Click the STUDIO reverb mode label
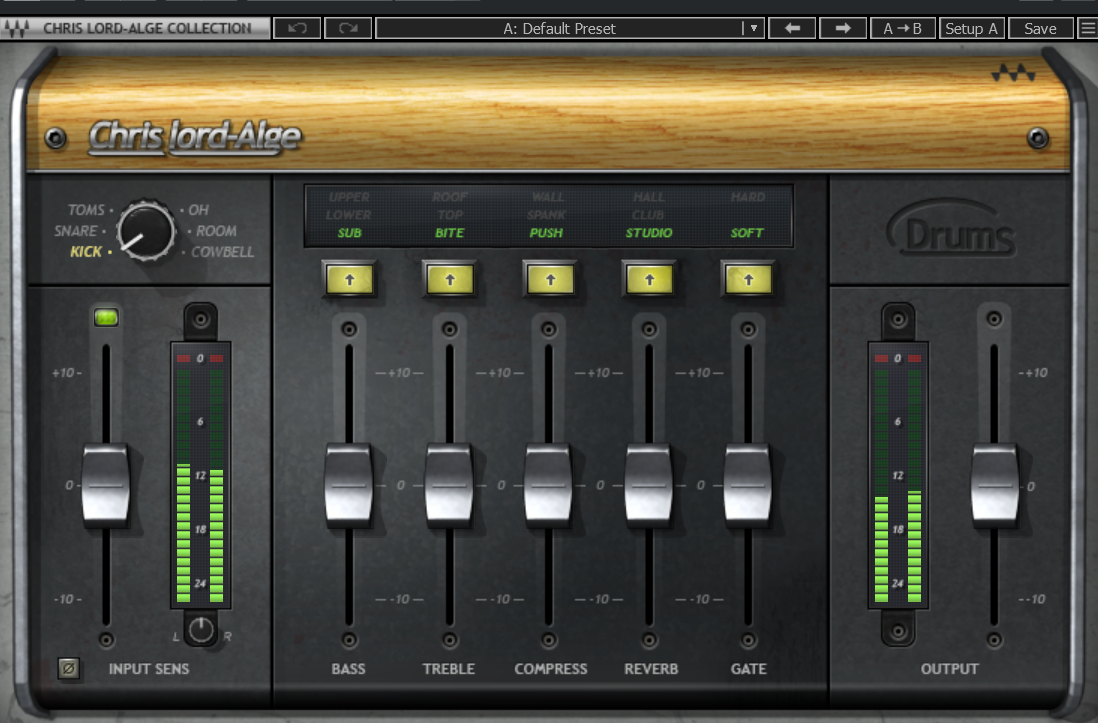The height and width of the screenshot is (723, 1098). [649, 233]
